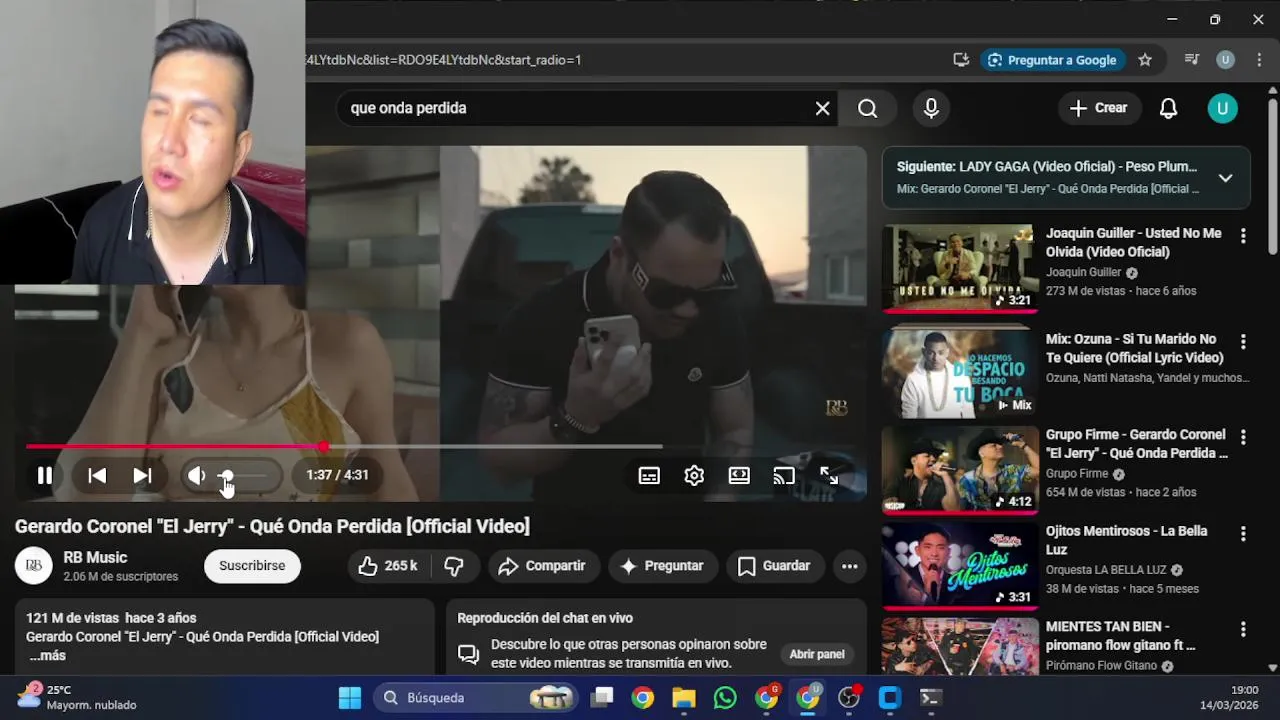Toggle subtitles on the video player
Screen dimensions: 1280x720
(649, 476)
